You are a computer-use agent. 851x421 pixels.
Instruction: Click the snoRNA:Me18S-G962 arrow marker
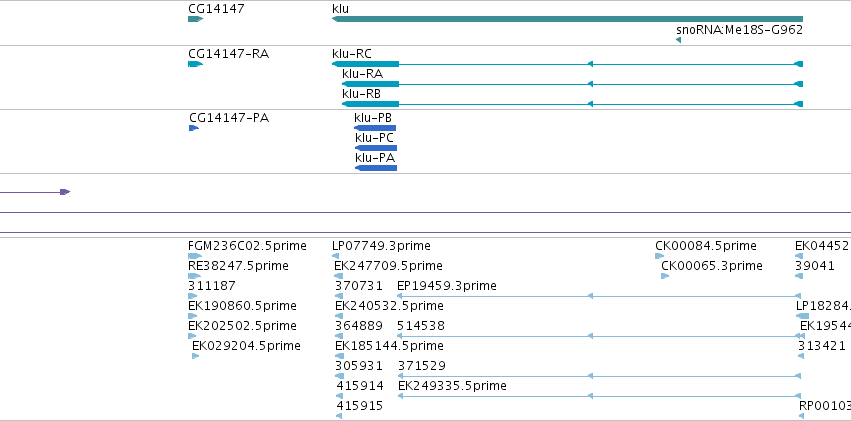[678, 40]
